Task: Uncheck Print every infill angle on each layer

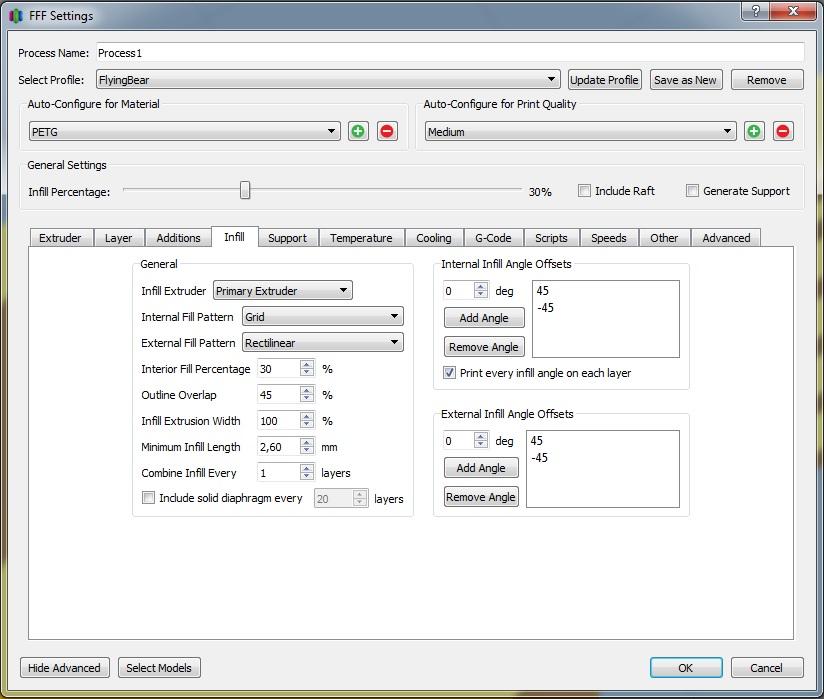Action: 450,373
